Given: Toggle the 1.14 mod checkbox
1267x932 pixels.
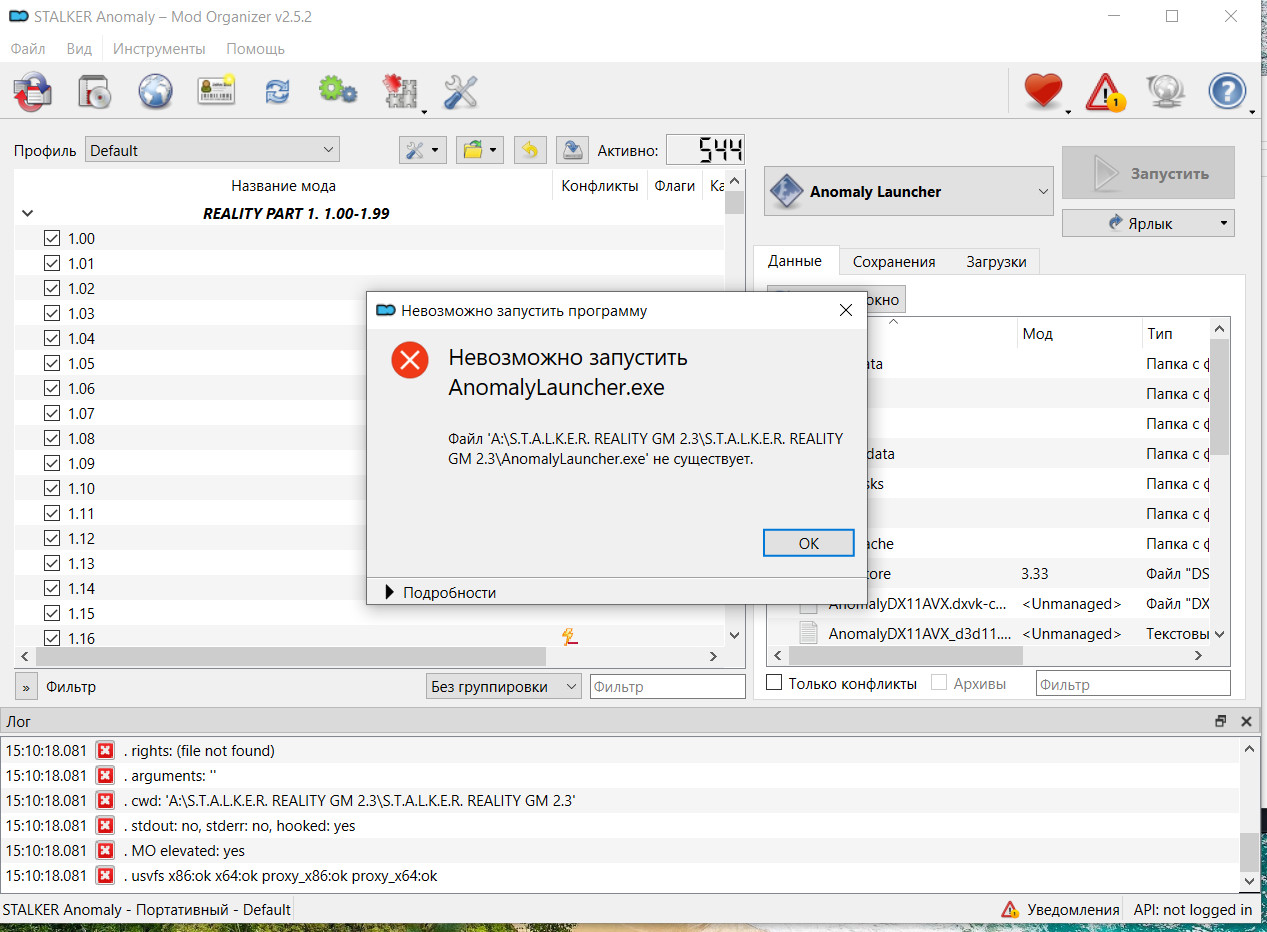Looking at the screenshot, I should pyautogui.click(x=52, y=588).
